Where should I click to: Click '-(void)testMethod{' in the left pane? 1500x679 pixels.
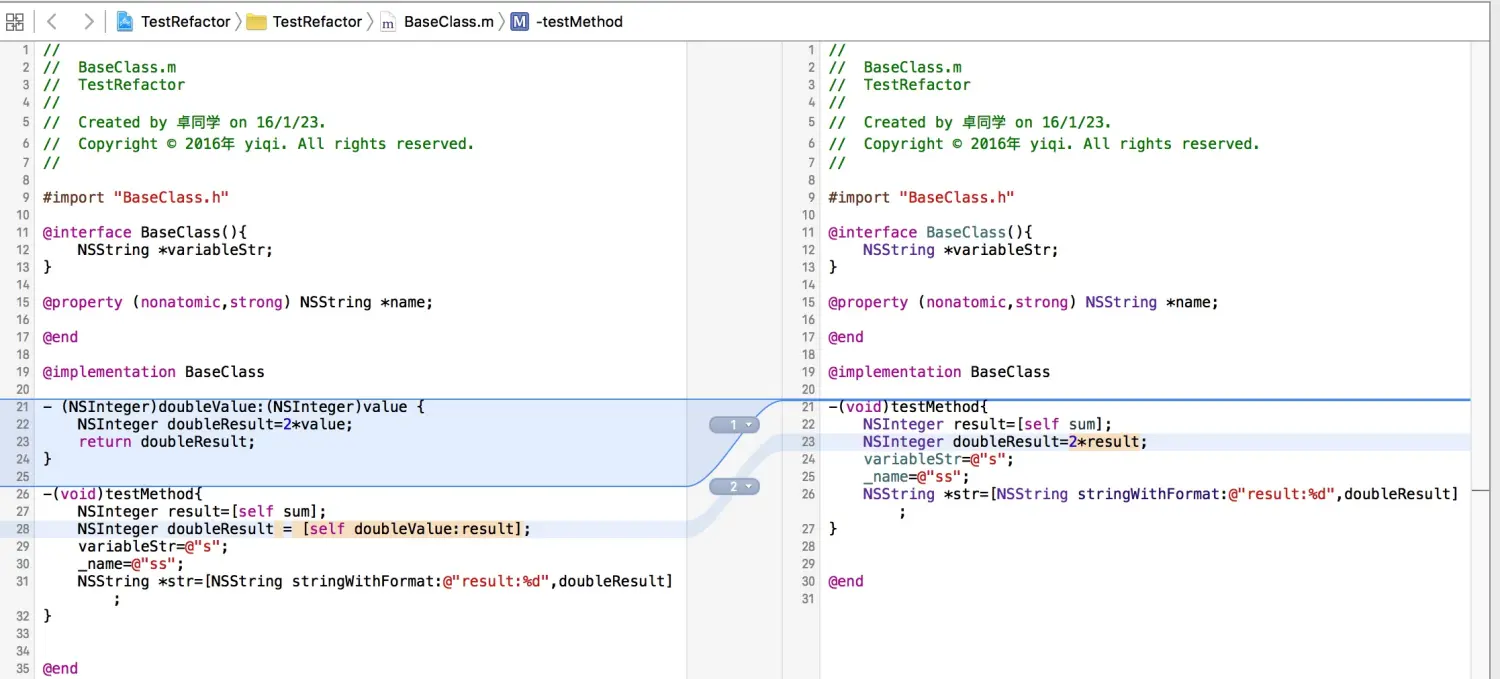(123, 493)
